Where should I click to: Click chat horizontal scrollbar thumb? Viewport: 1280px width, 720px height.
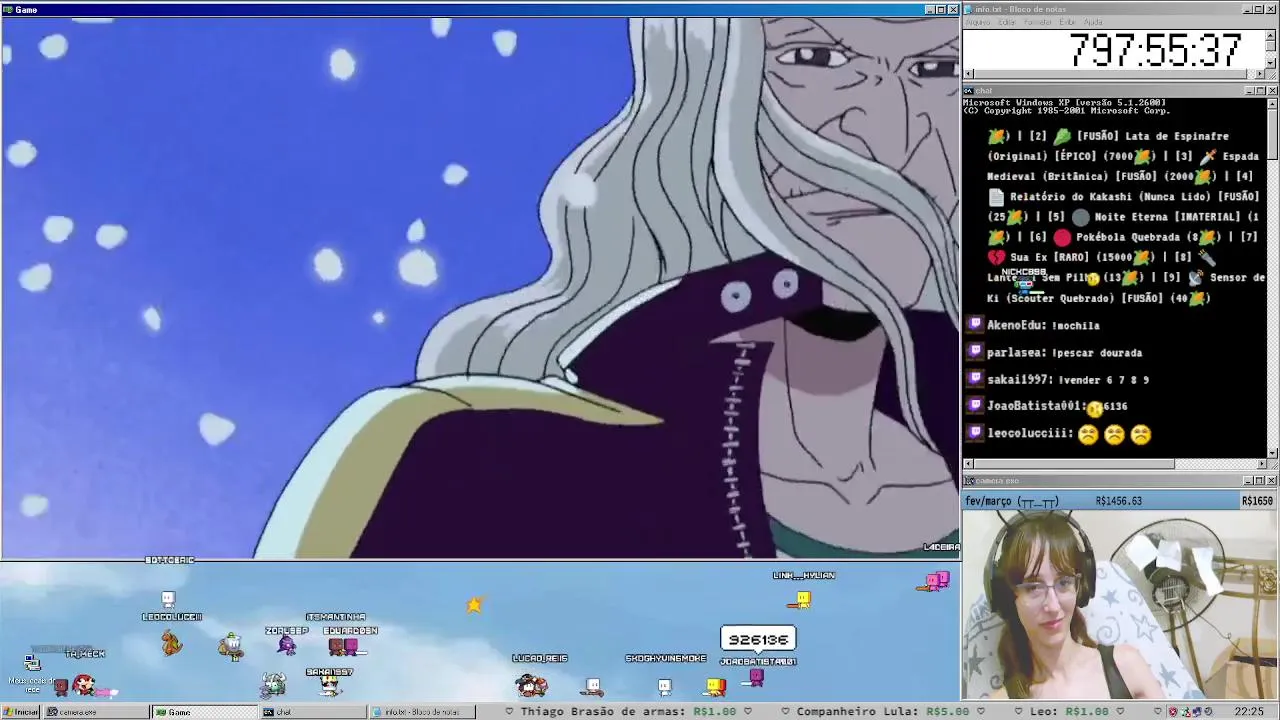click(x=1074, y=464)
